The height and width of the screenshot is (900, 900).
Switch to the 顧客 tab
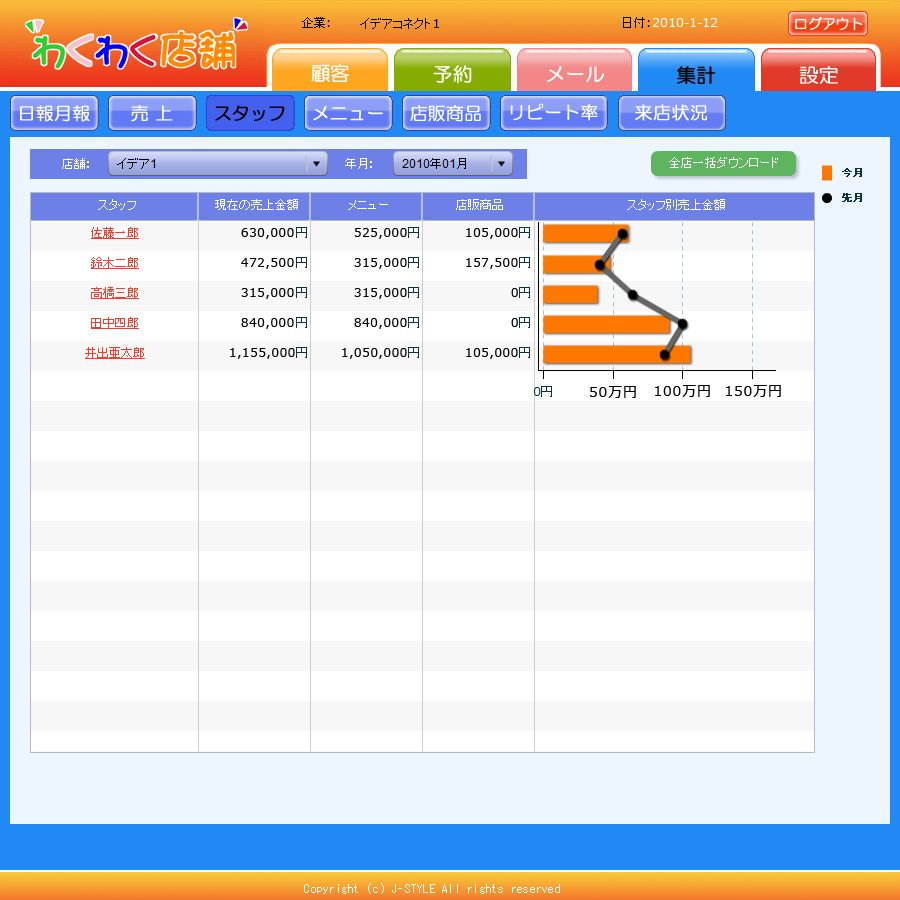(x=329, y=74)
